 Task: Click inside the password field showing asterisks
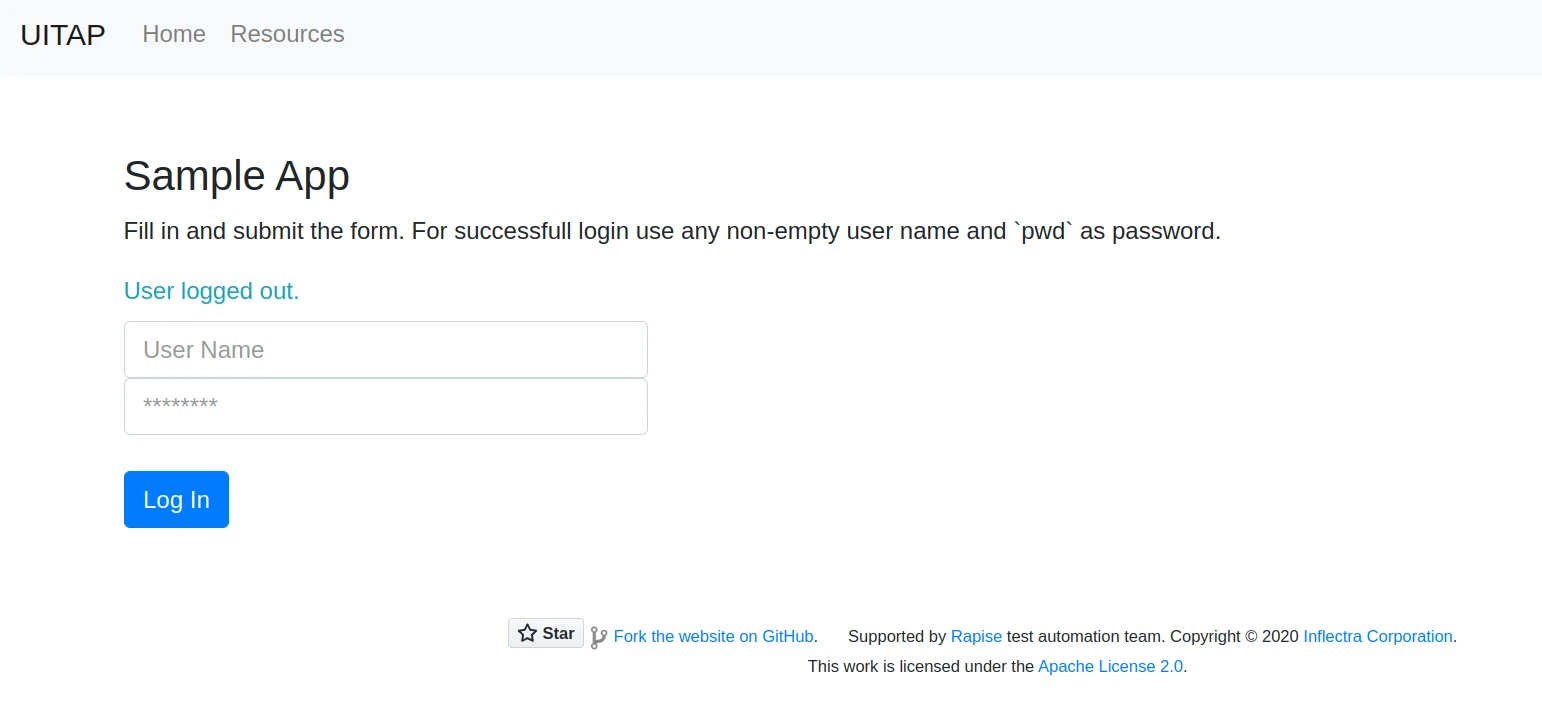click(x=385, y=406)
